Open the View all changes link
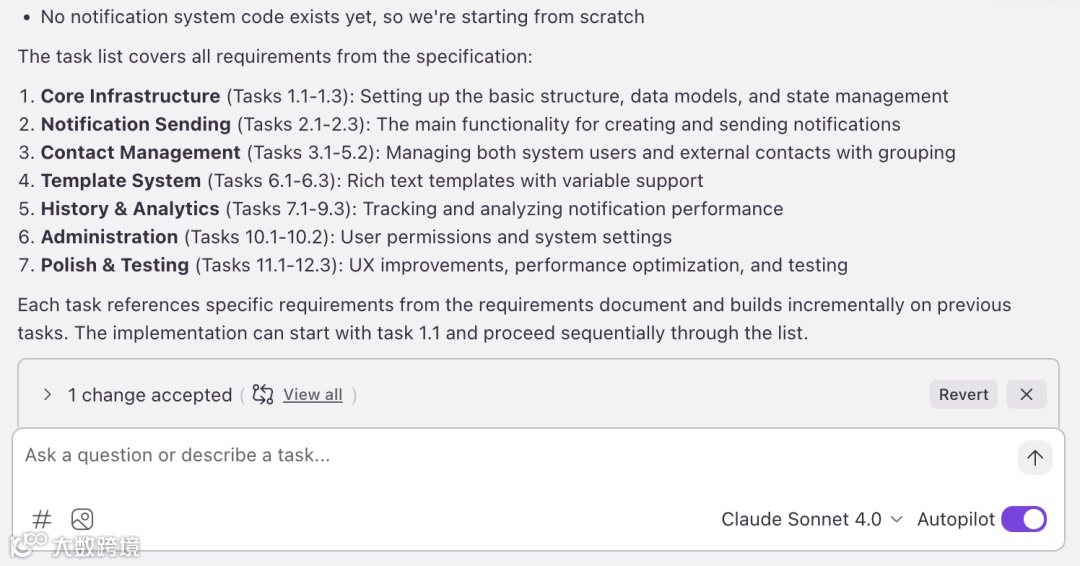This screenshot has width=1080, height=566. pos(312,395)
